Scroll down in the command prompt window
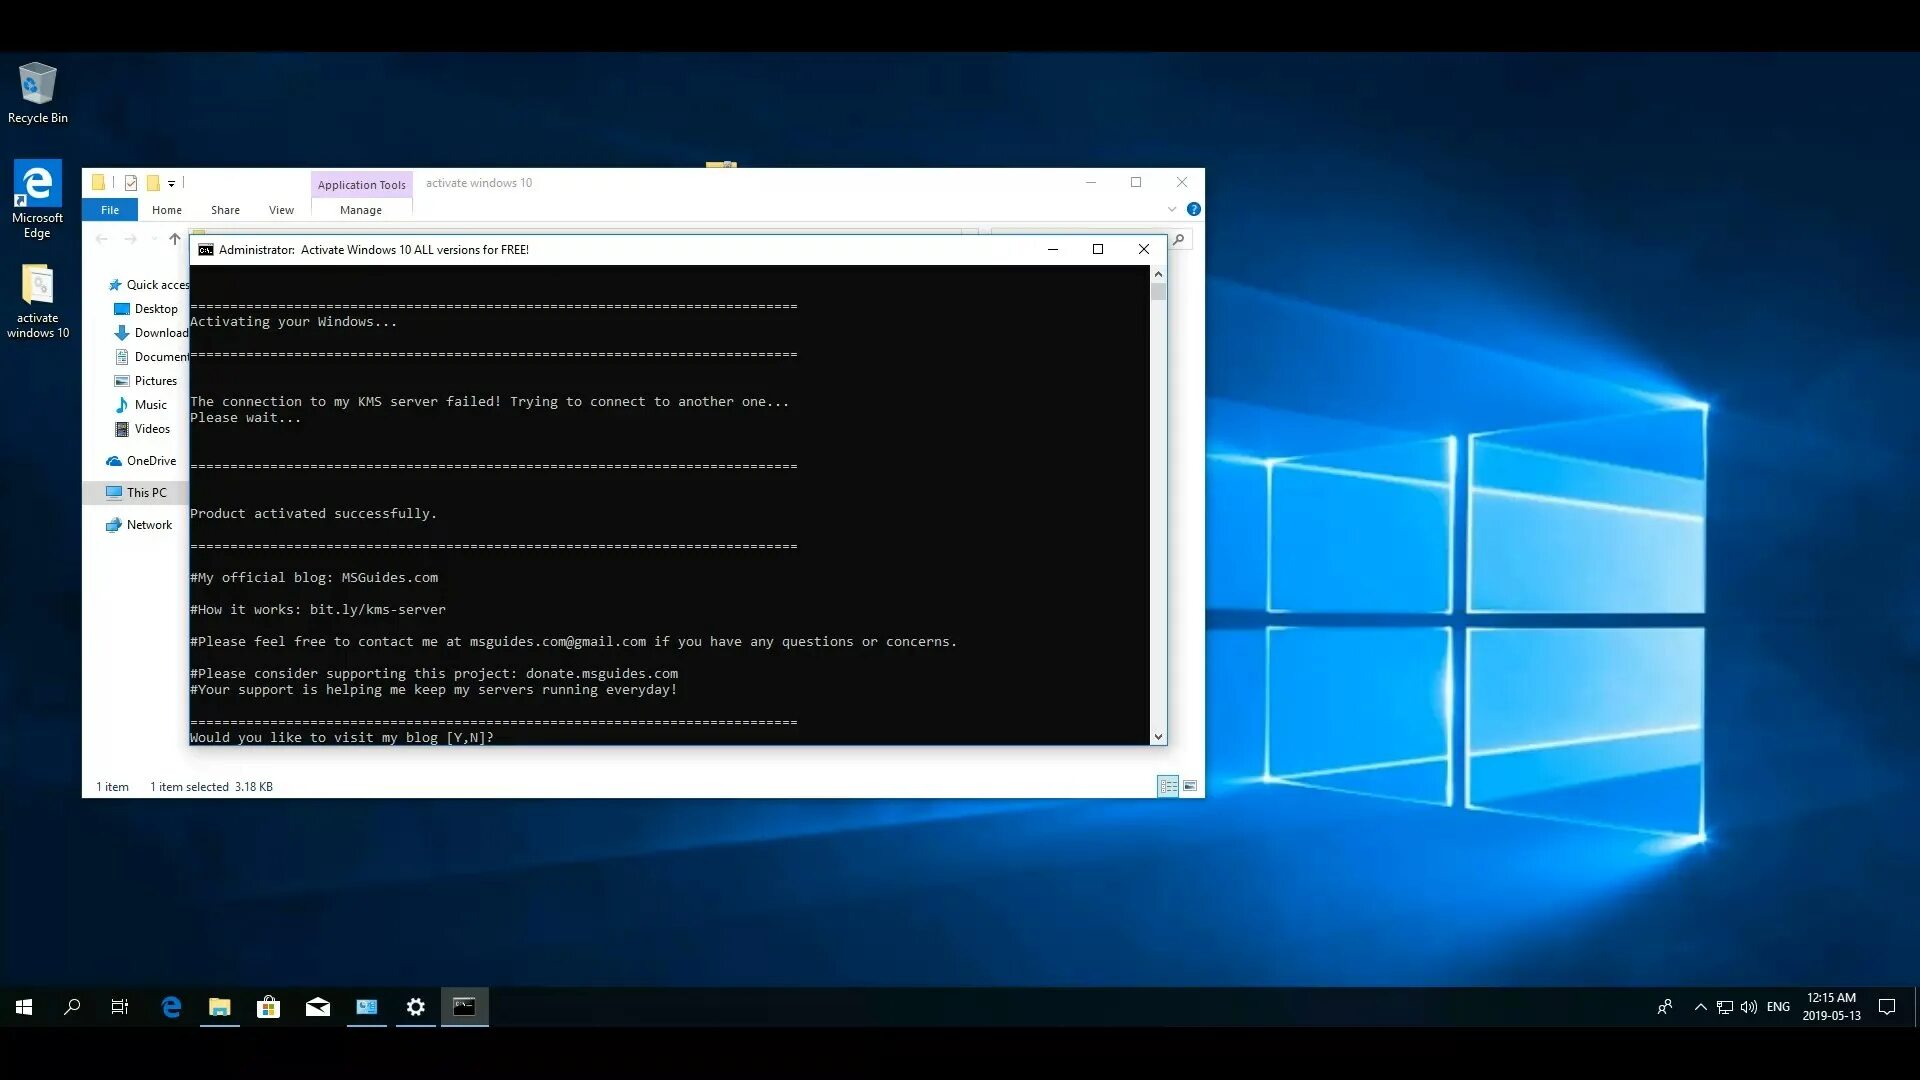The height and width of the screenshot is (1080, 1920). [1158, 736]
